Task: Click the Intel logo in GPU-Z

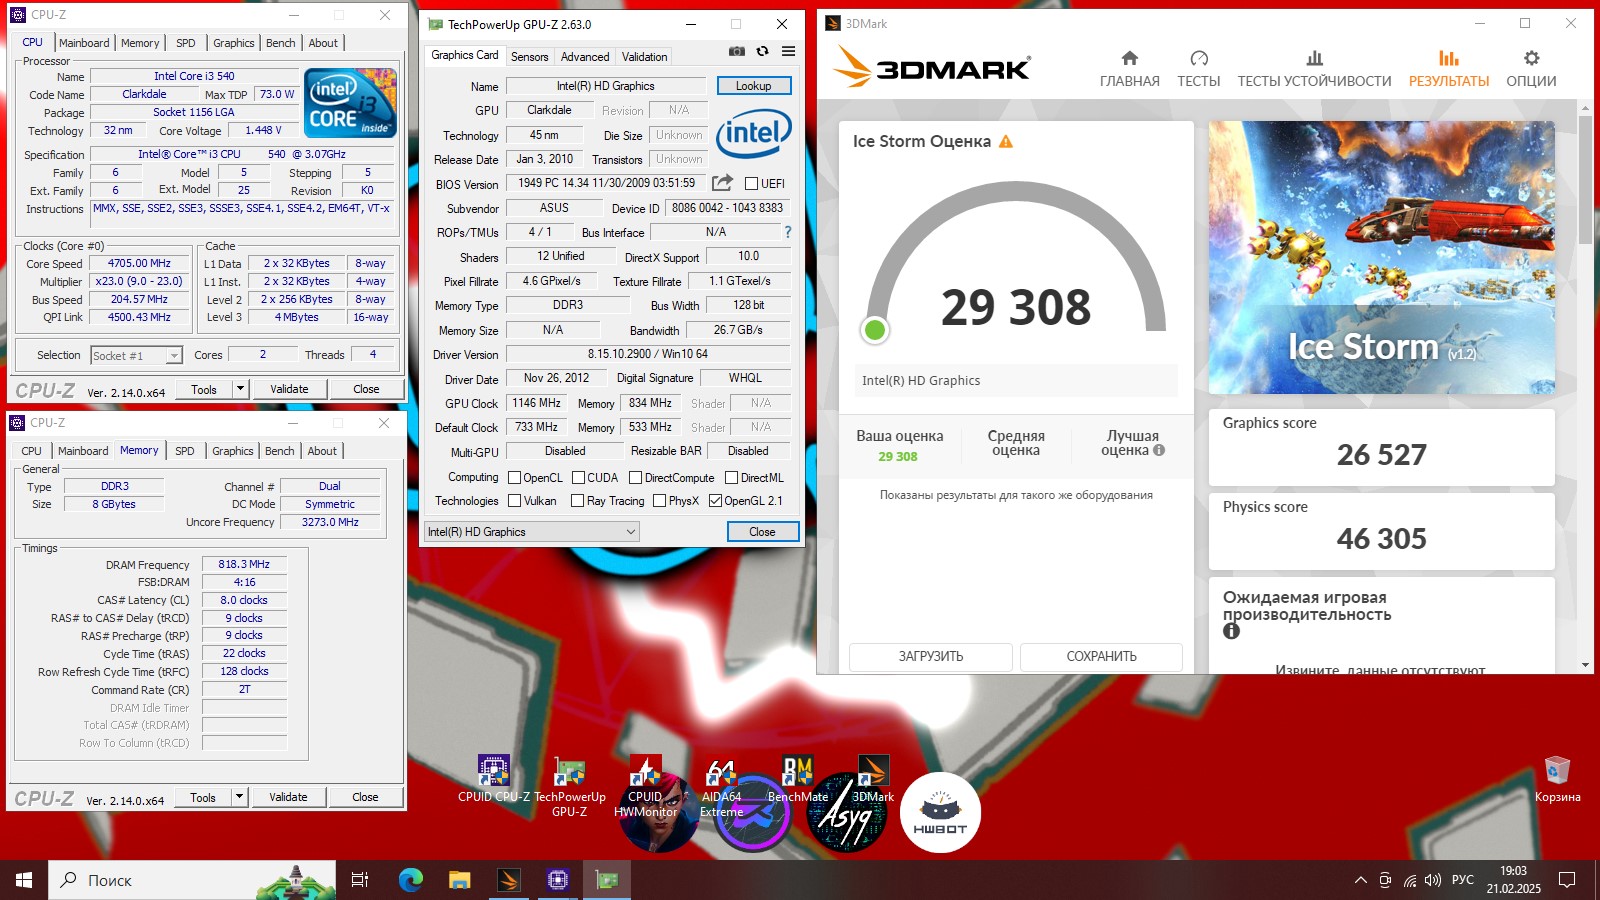Action: pyautogui.click(x=754, y=132)
